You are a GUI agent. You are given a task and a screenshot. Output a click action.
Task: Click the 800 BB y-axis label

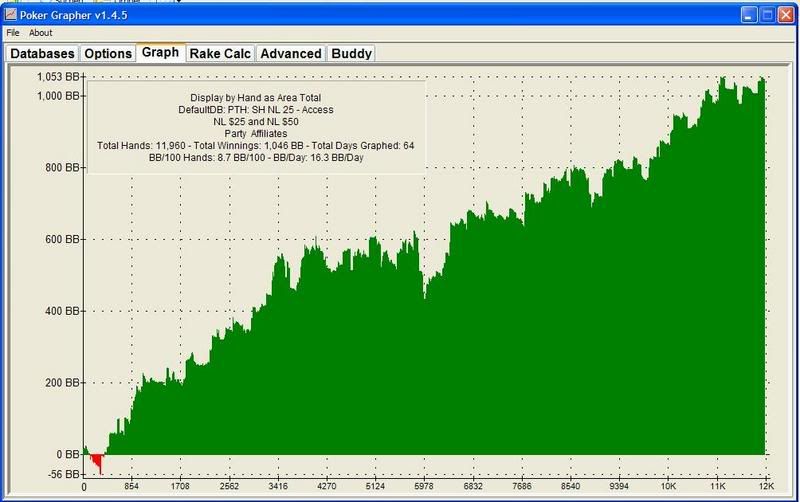[x=62, y=167]
